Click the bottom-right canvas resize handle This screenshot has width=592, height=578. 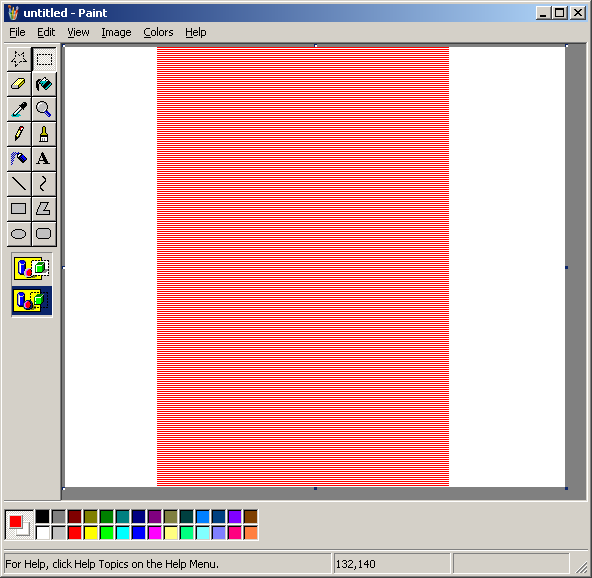566,489
